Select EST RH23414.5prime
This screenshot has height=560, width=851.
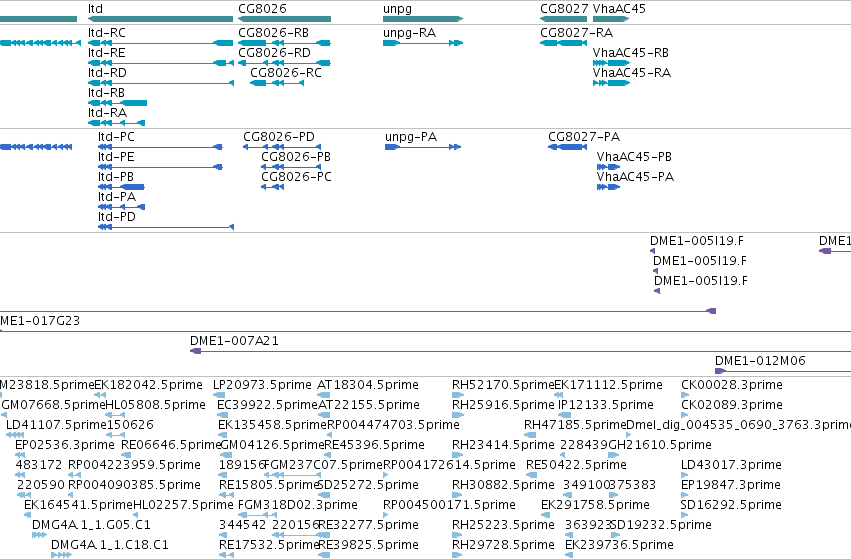[503, 445]
